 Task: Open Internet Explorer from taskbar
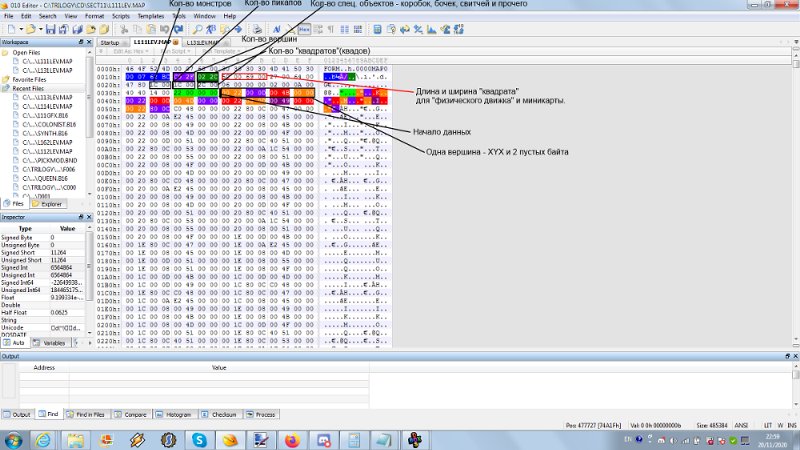[x=43, y=440]
